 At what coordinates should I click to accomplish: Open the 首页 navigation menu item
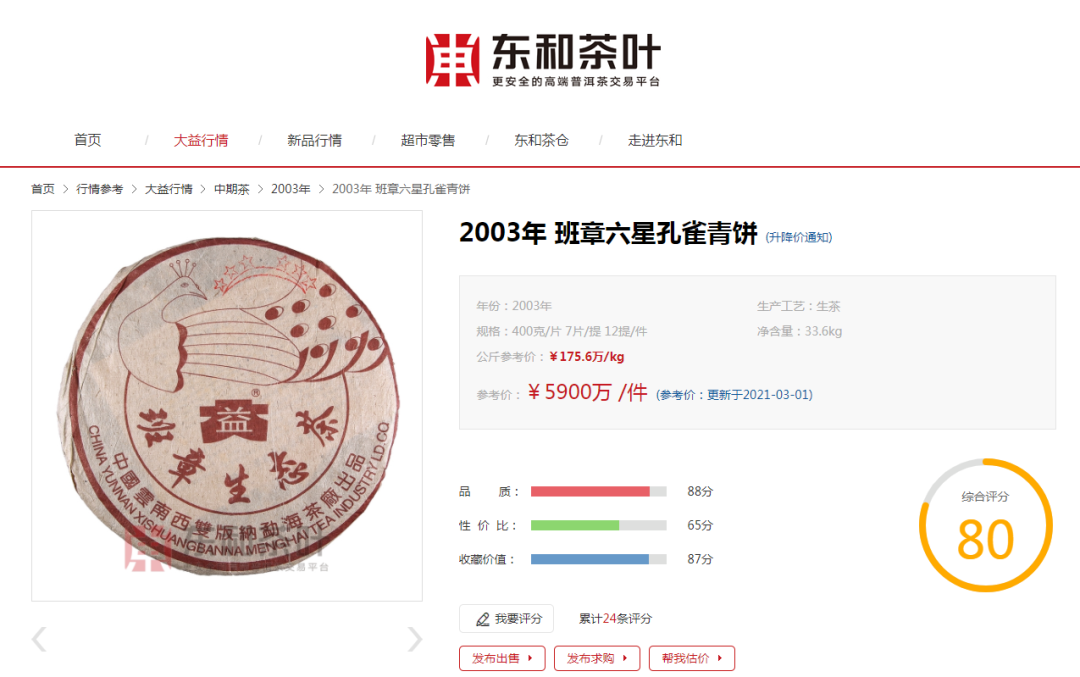tap(87, 140)
